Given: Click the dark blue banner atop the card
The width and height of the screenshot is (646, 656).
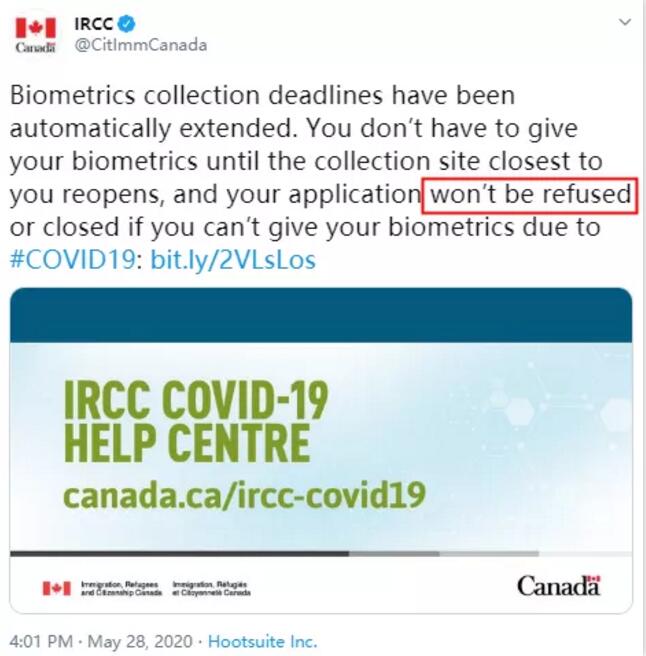Looking at the screenshot, I should (321, 315).
